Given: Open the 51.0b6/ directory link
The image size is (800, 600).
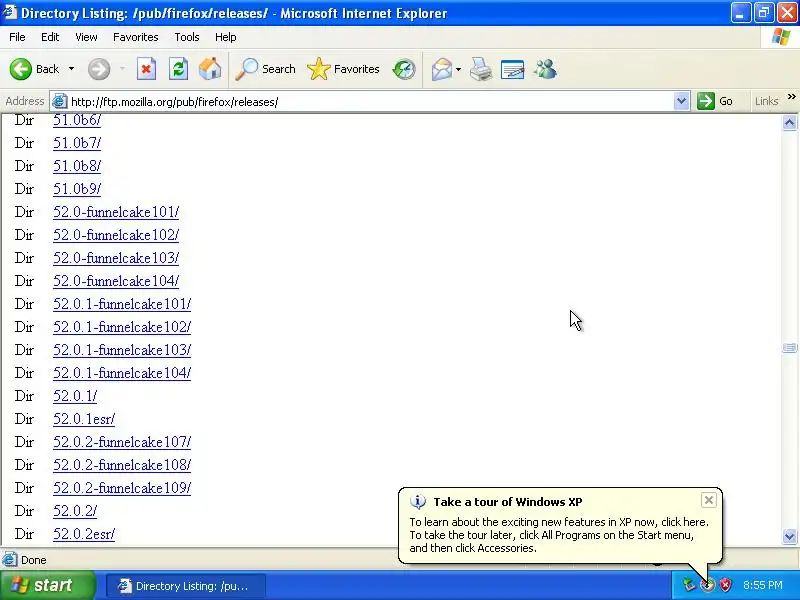Looking at the screenshot, I should click(77, 120).
